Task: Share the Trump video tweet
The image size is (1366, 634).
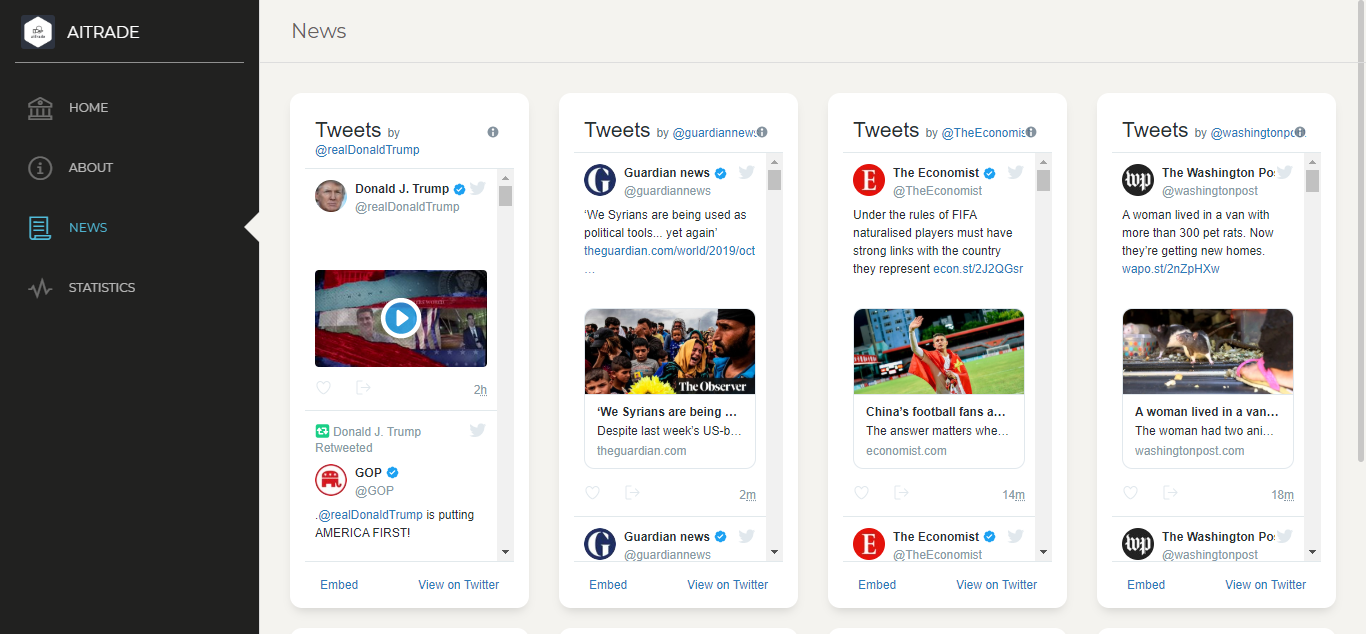Action: (363, 388)
